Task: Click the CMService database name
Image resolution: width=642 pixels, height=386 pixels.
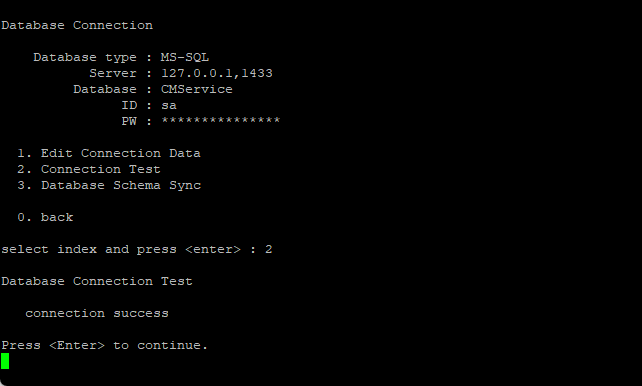Action: [197, 89]
